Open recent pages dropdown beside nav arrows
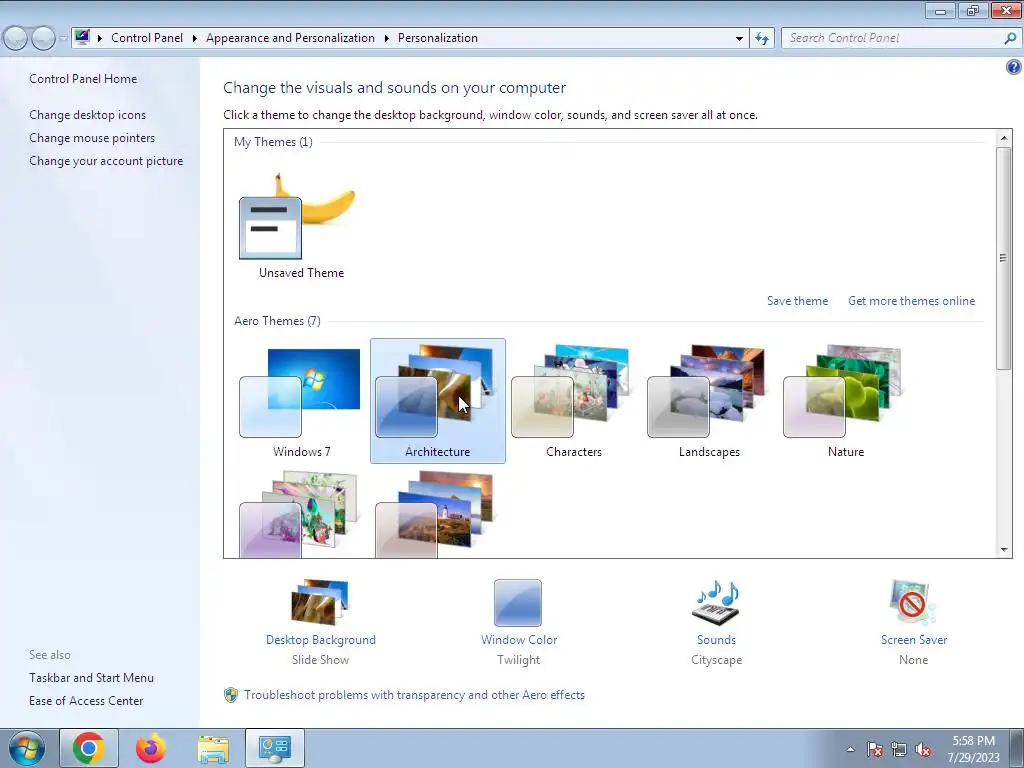Viewport: 1024px width, 768px height. pos(63,39)
